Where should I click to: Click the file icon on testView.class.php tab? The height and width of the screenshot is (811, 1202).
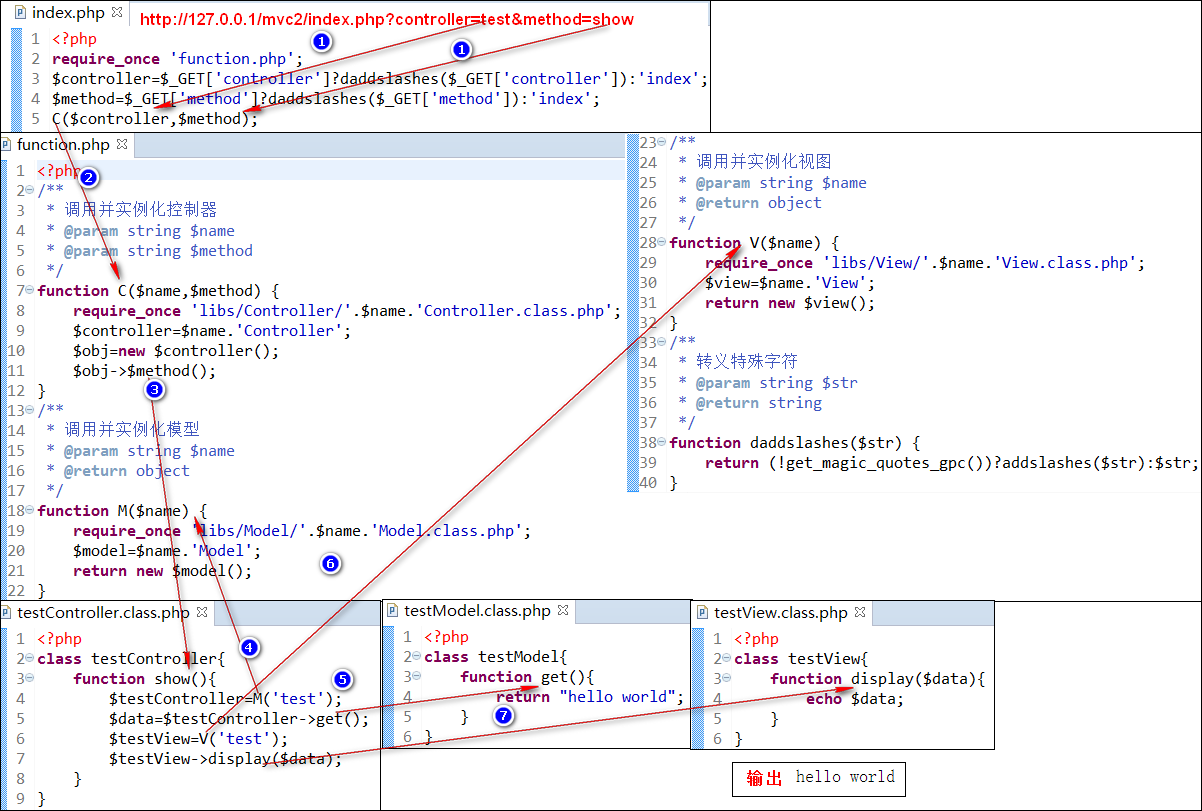coord(703,612)
